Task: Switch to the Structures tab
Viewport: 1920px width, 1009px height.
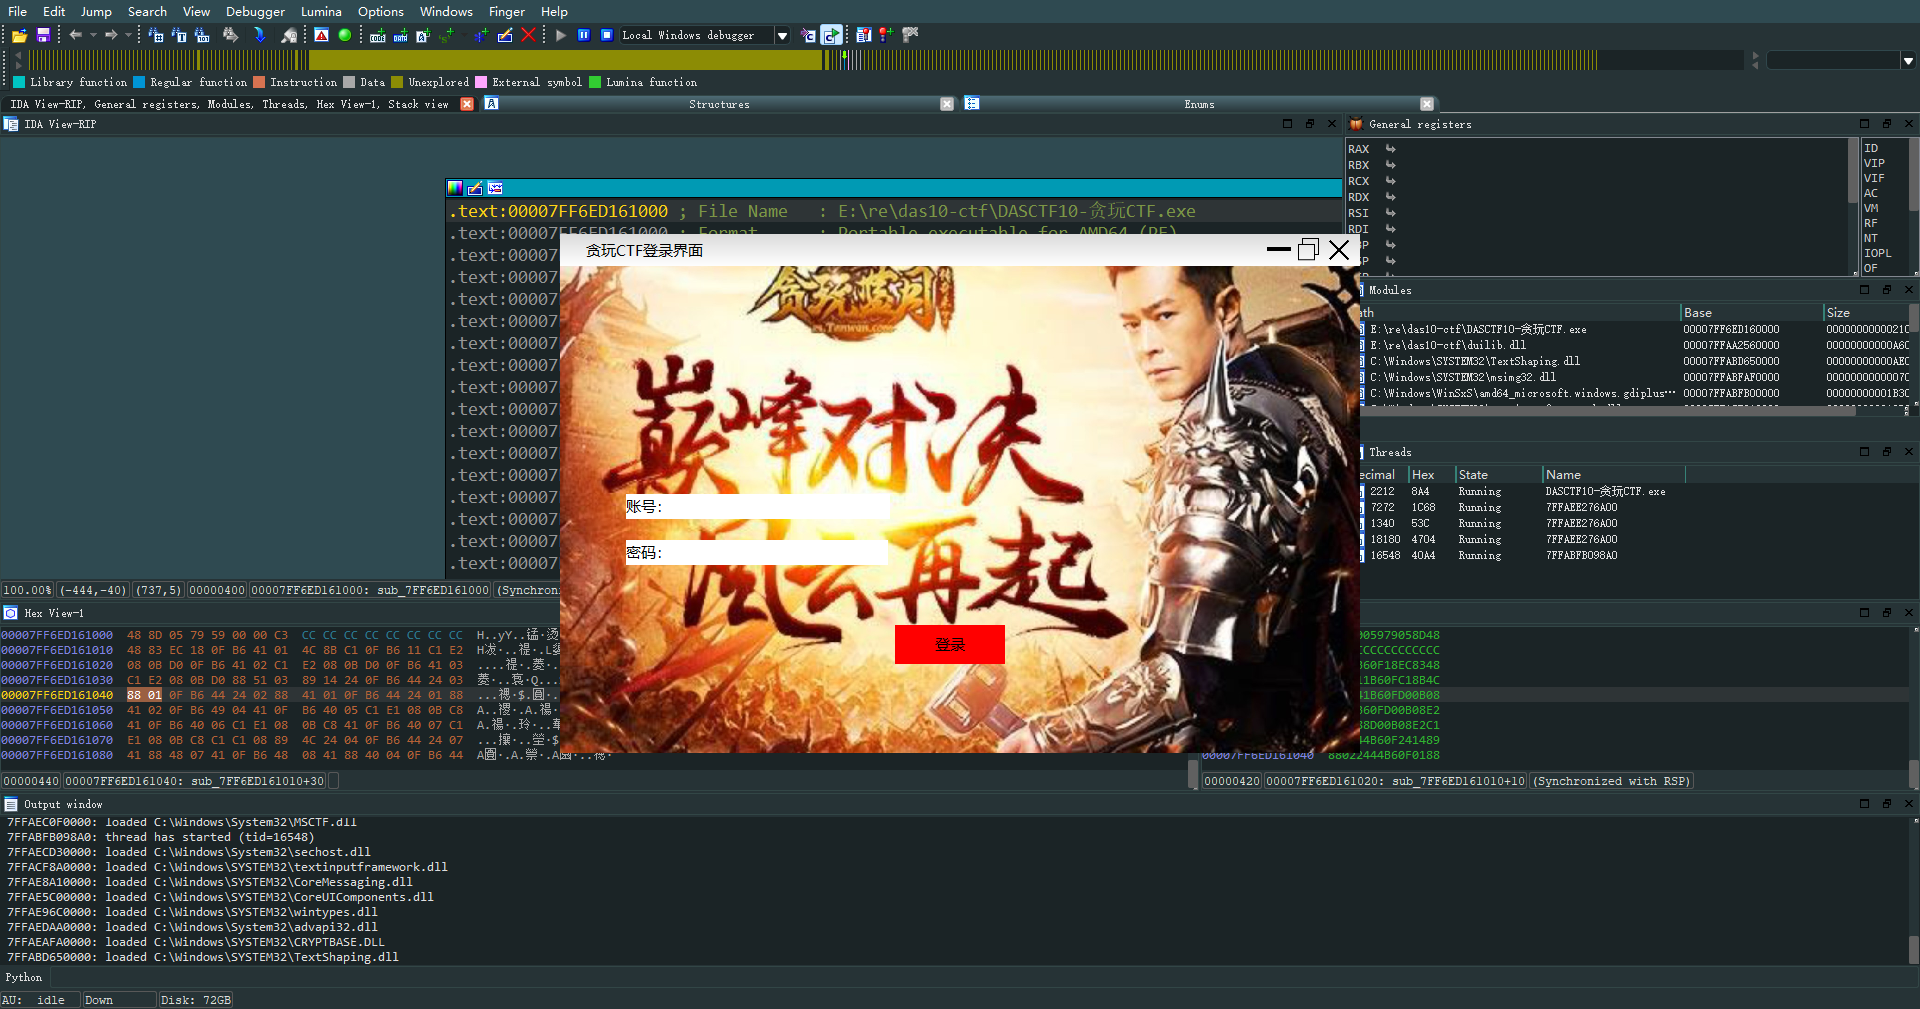Action: 719,104
